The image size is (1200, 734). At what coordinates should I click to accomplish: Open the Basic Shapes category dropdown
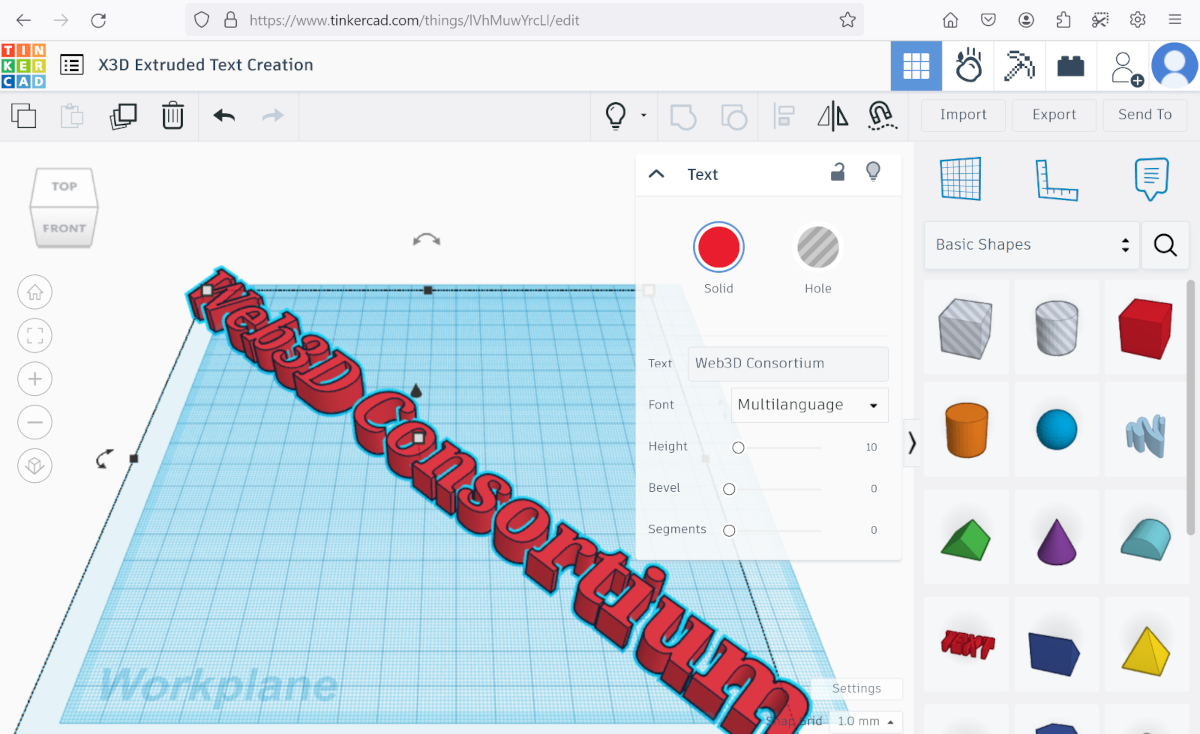[1031, 245]
